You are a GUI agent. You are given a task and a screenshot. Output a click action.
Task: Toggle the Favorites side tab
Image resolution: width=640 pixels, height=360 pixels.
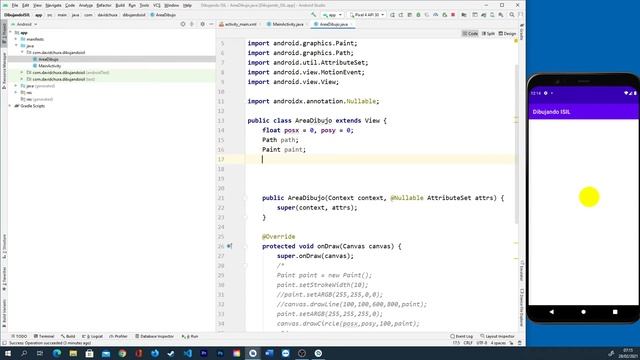pyautogui.click(x=4, y=278)
